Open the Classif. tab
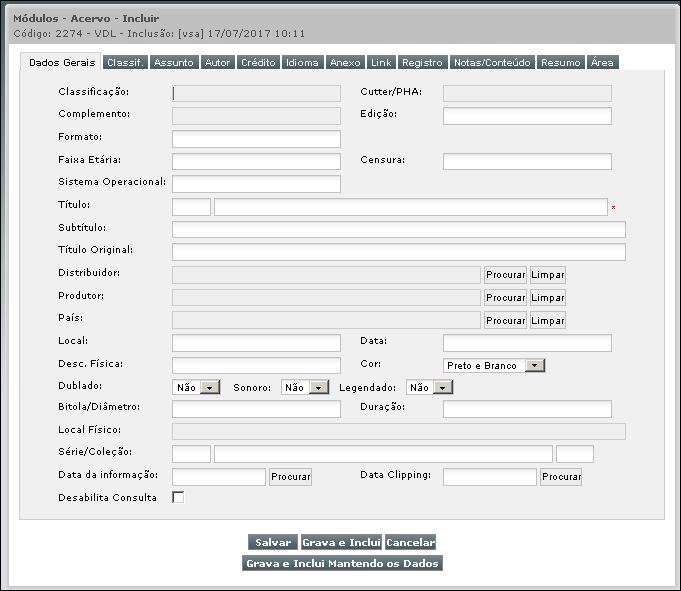Image resolution: width=681 pixels, height=591 pixels. [125, 62]
